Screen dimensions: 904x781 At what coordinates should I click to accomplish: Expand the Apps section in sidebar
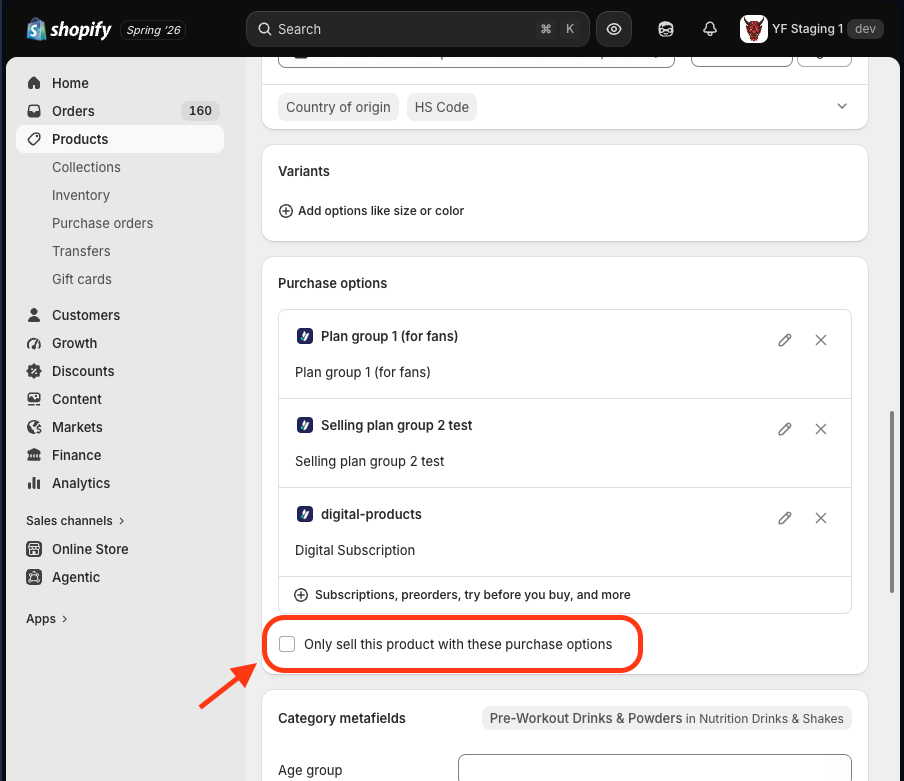pyautogui.click(x=47, y=619)
